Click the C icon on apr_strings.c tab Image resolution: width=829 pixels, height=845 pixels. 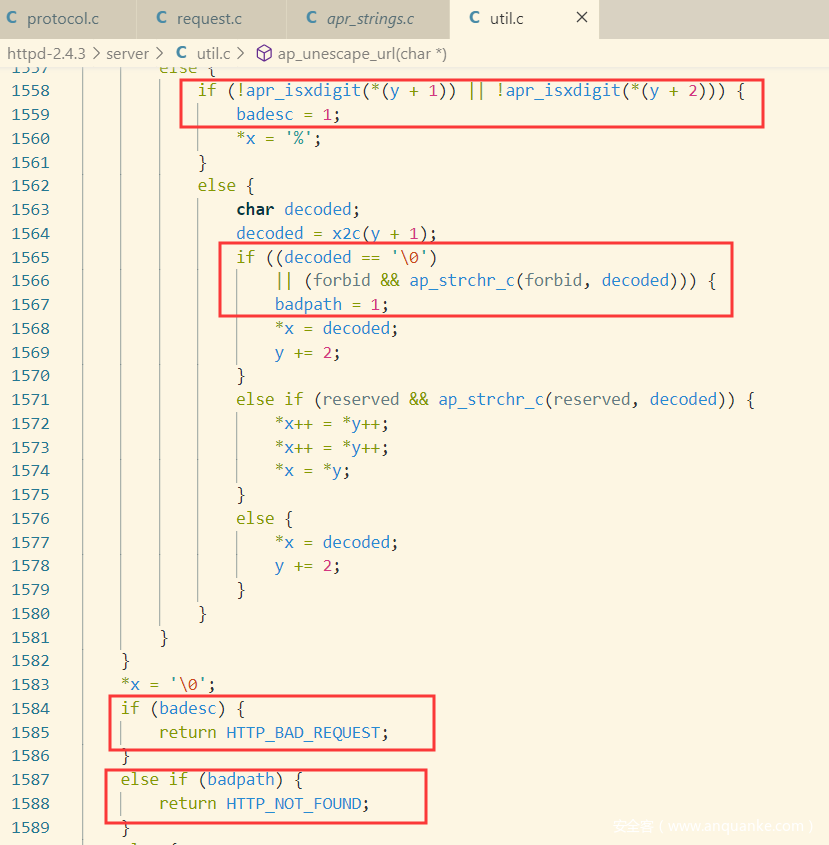coord(311,19)
